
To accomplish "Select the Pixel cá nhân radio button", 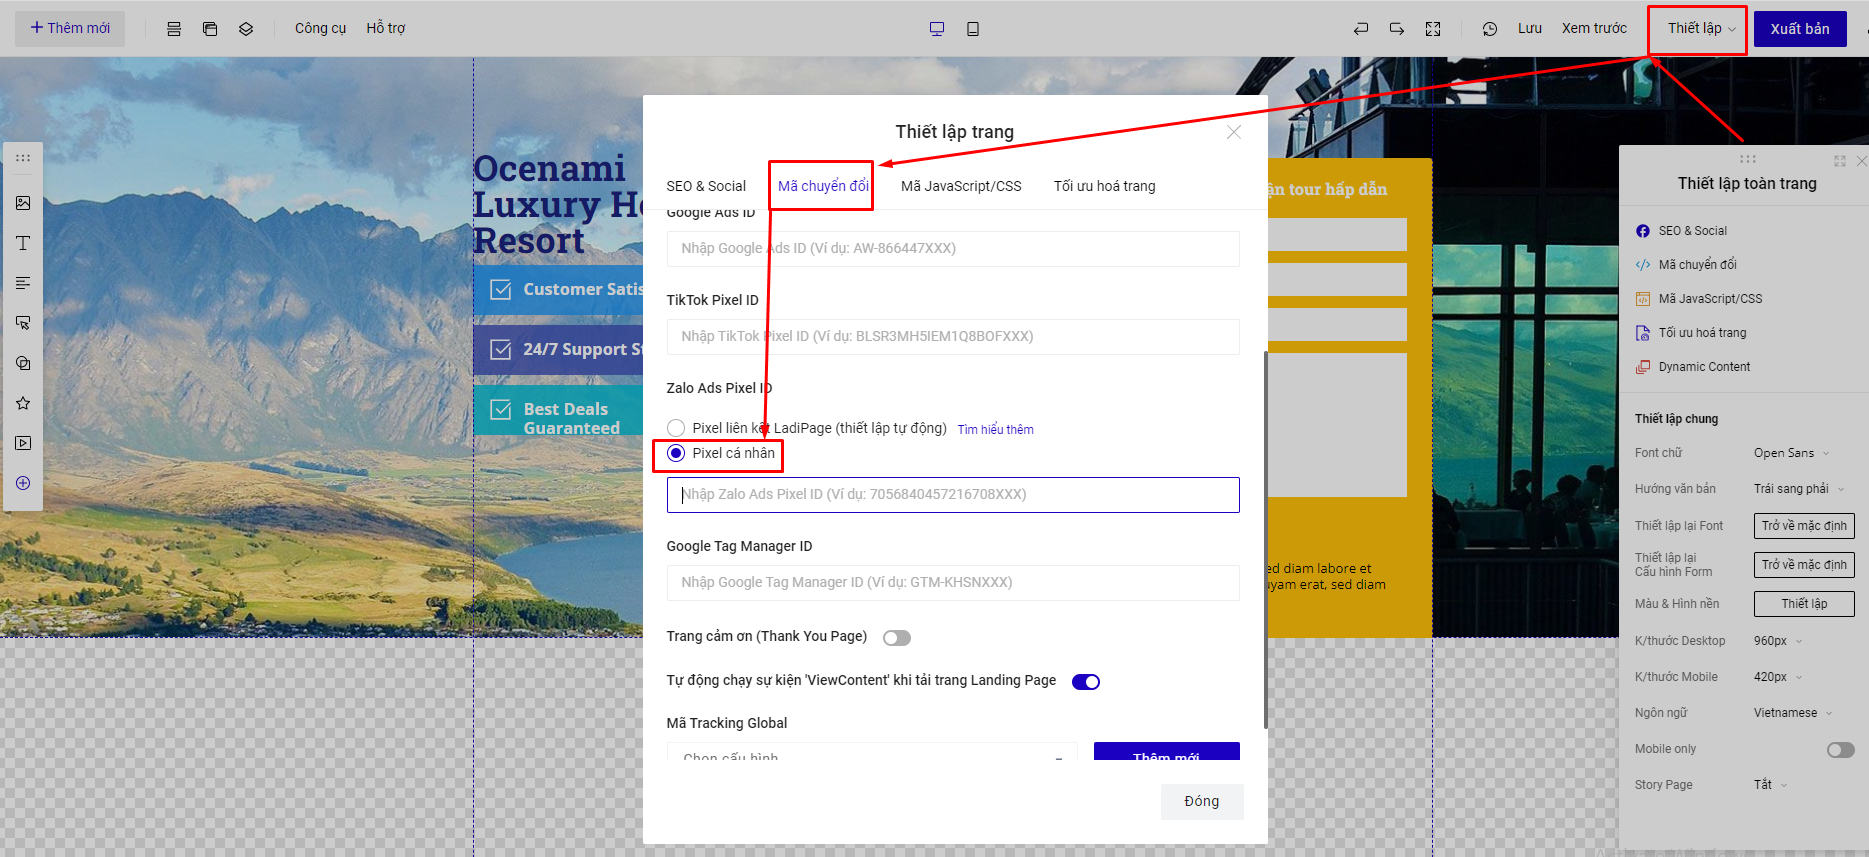I will click(677, 453).
